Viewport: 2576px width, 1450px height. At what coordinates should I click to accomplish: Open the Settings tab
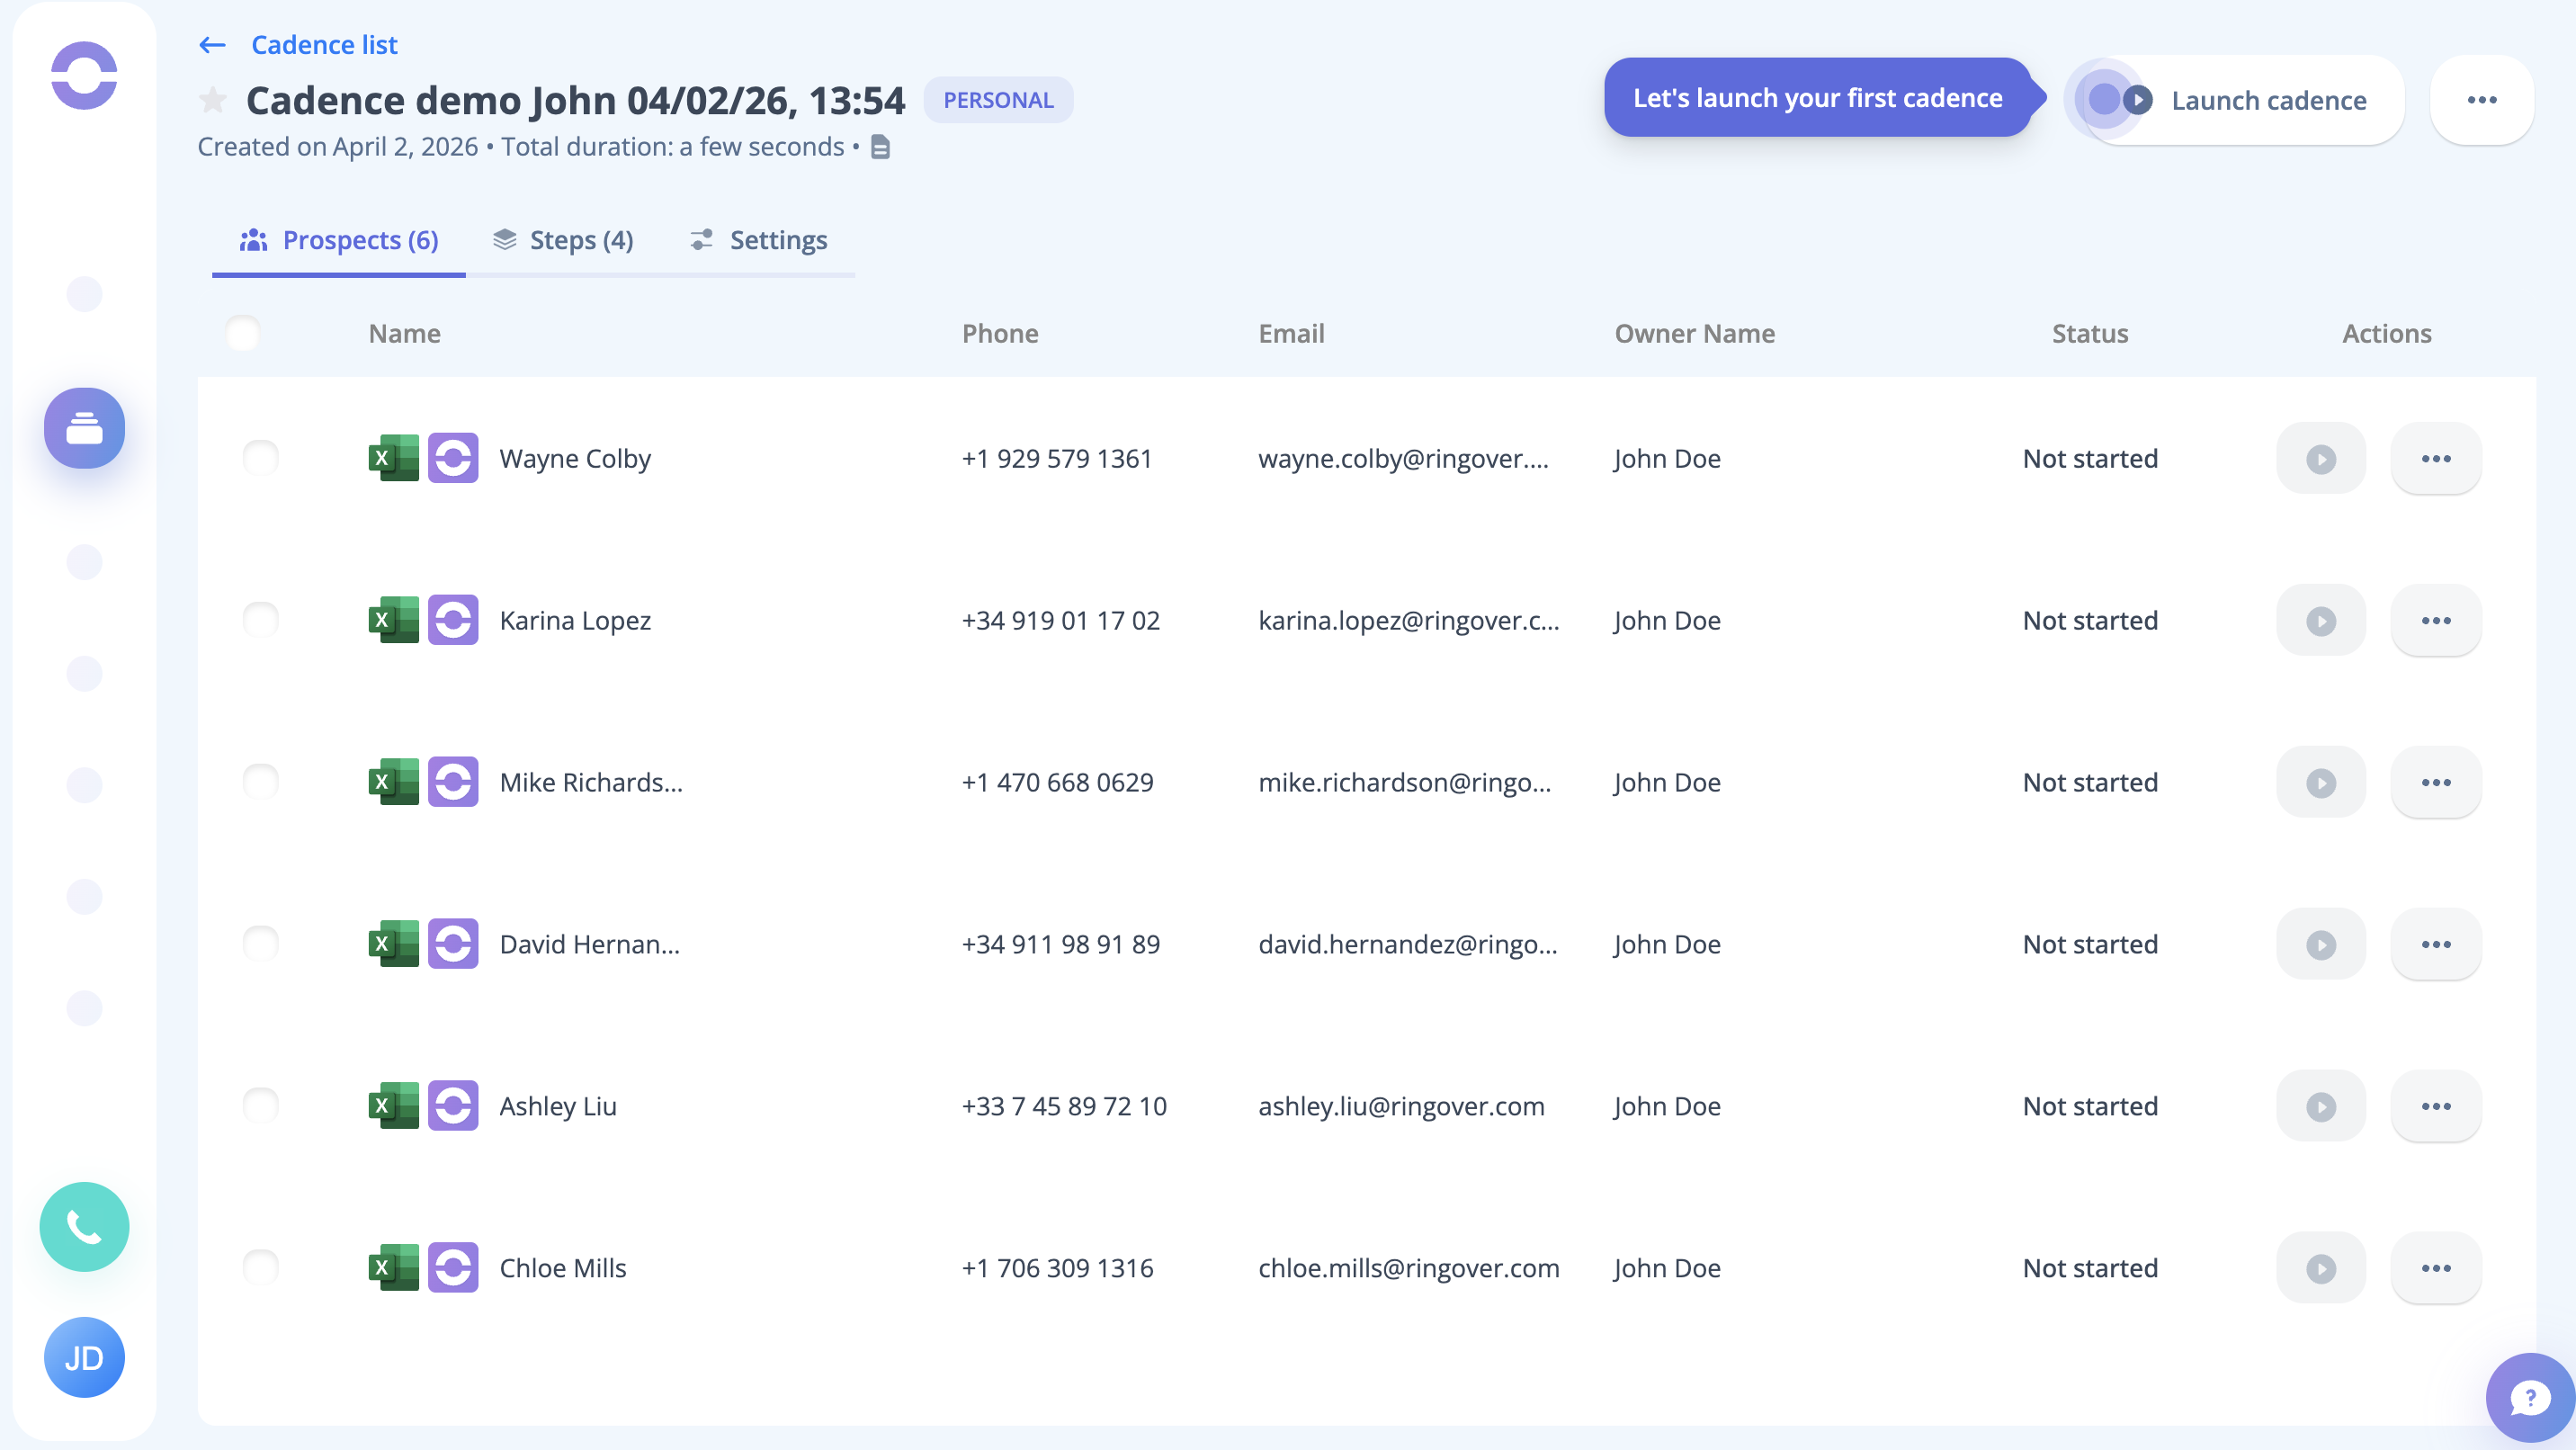[x=759, y=240]
